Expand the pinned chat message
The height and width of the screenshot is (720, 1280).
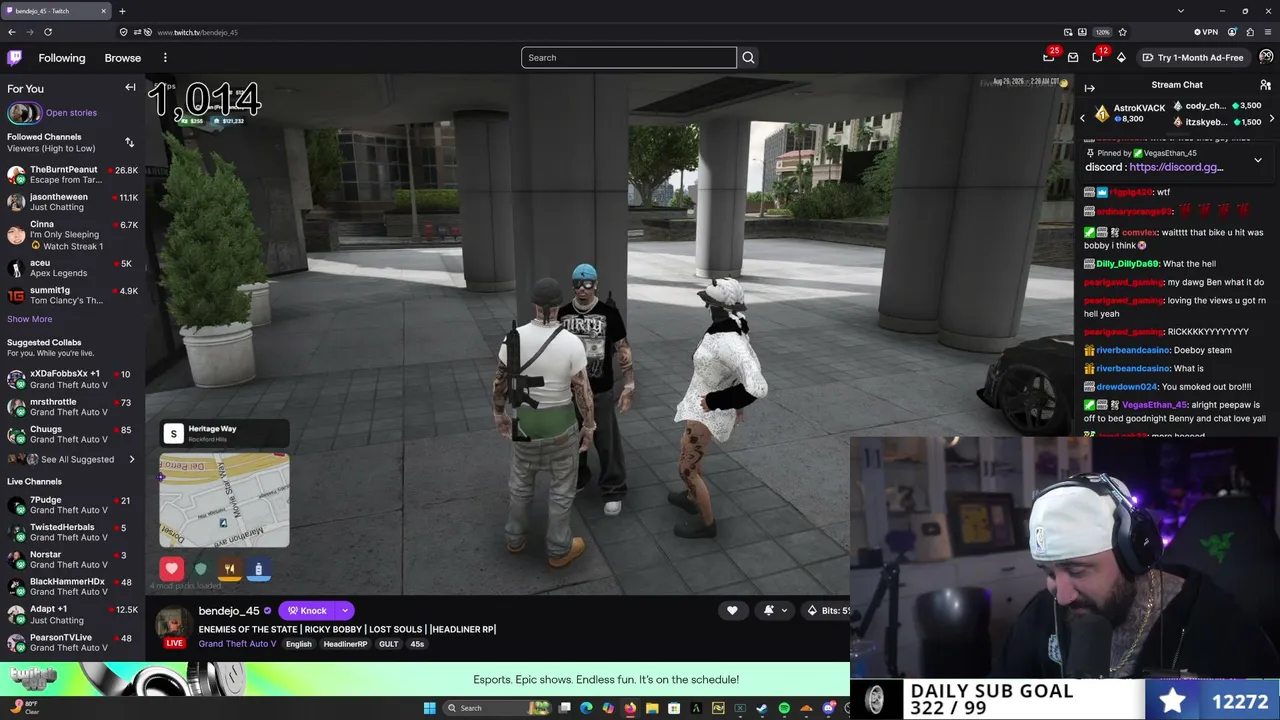click(x=1258, y=160)
